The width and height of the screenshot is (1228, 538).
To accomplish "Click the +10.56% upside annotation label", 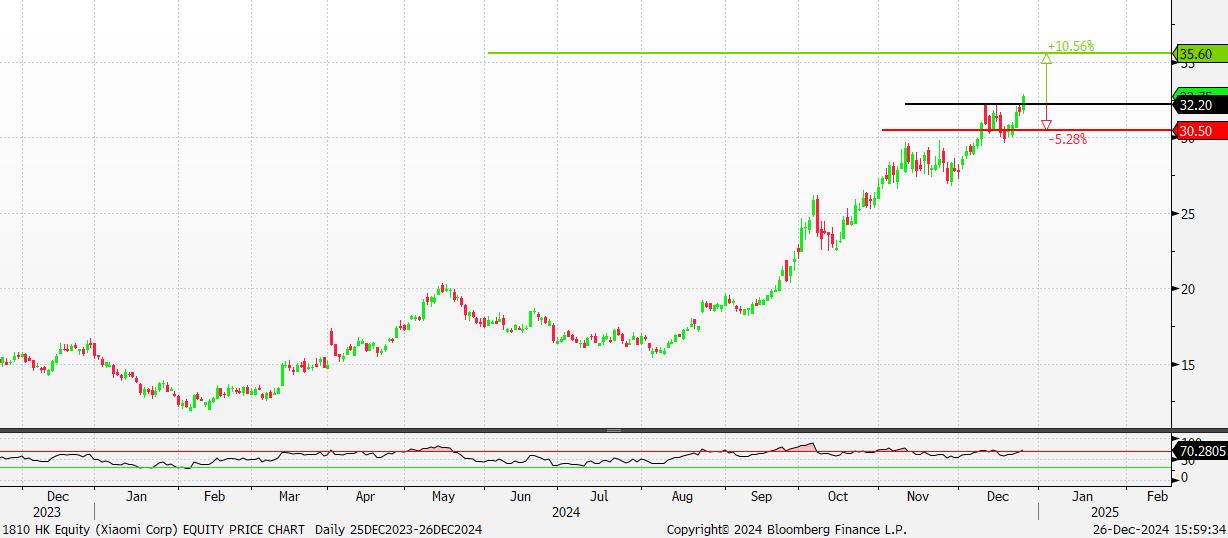I will [x=1071, y=46].
